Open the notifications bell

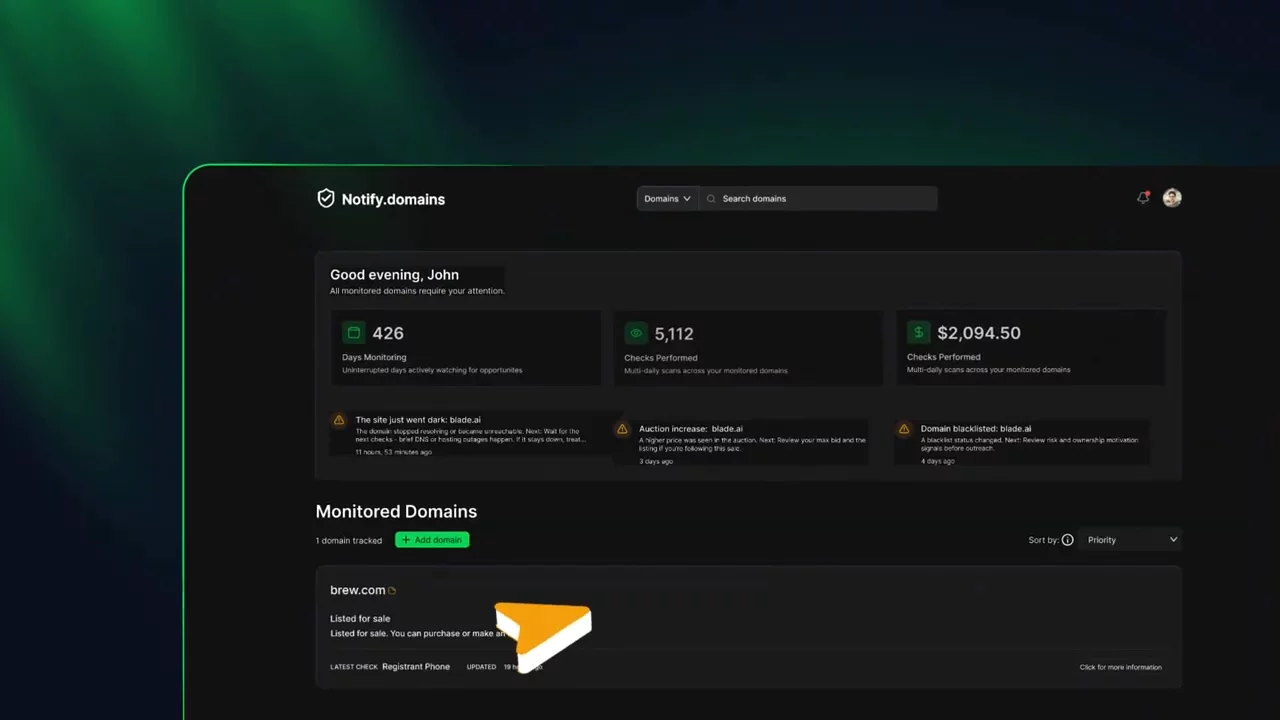(x=1143, y=198)
